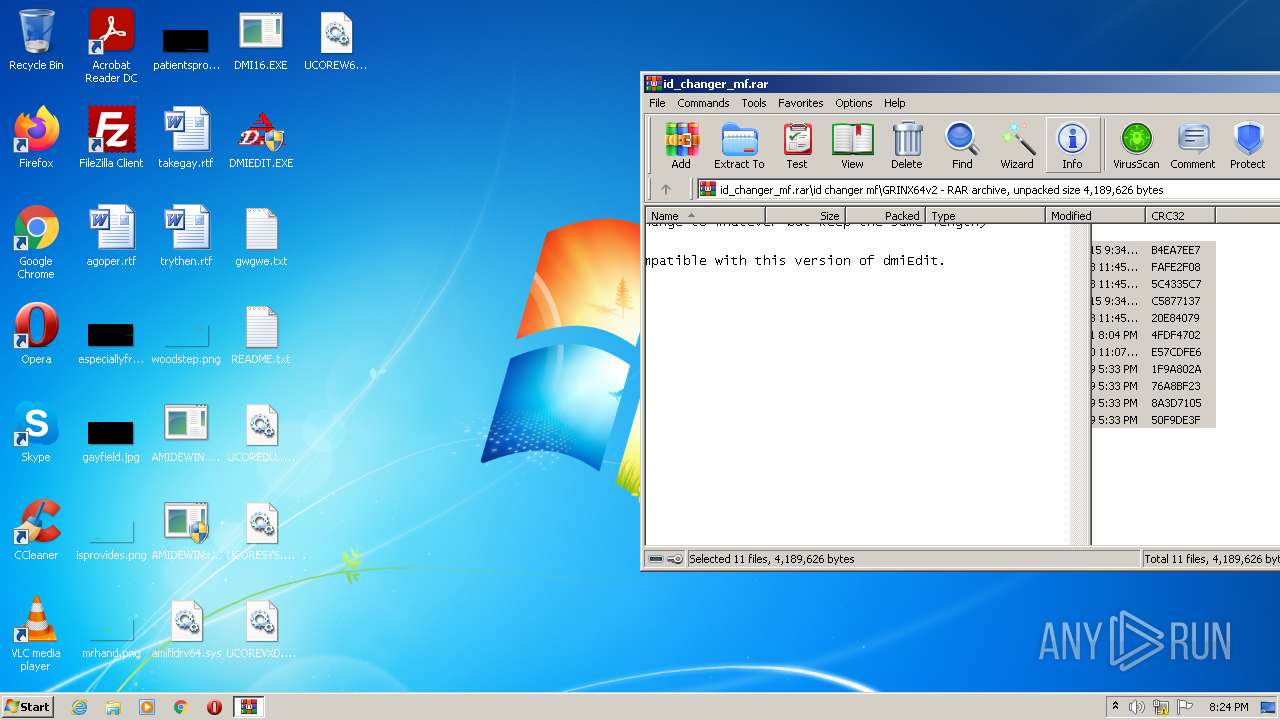Open the Start menu
The width and height of the screenshot is (1280, 720).
tap(28, 706)
